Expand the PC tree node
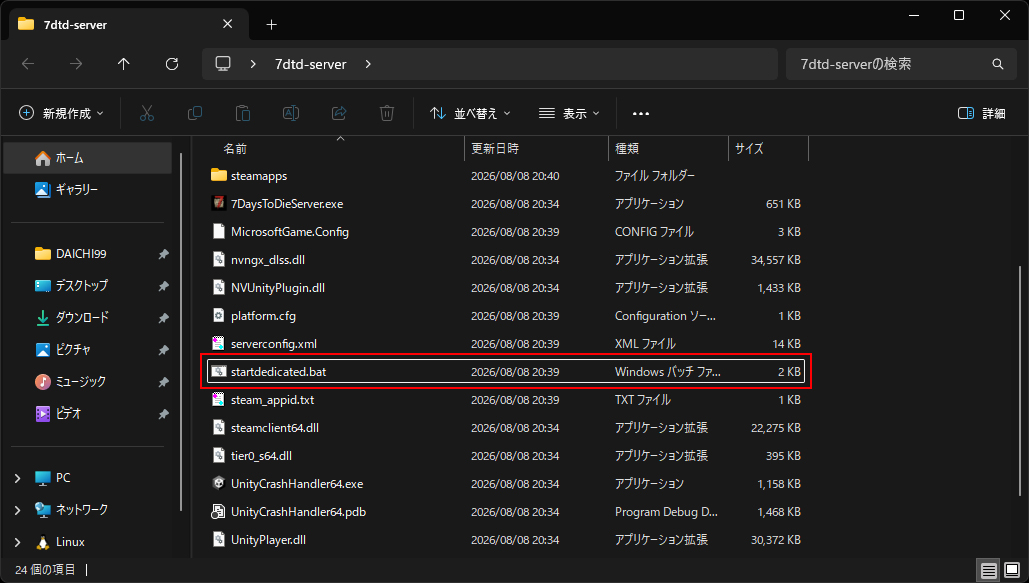 (18, 478)
